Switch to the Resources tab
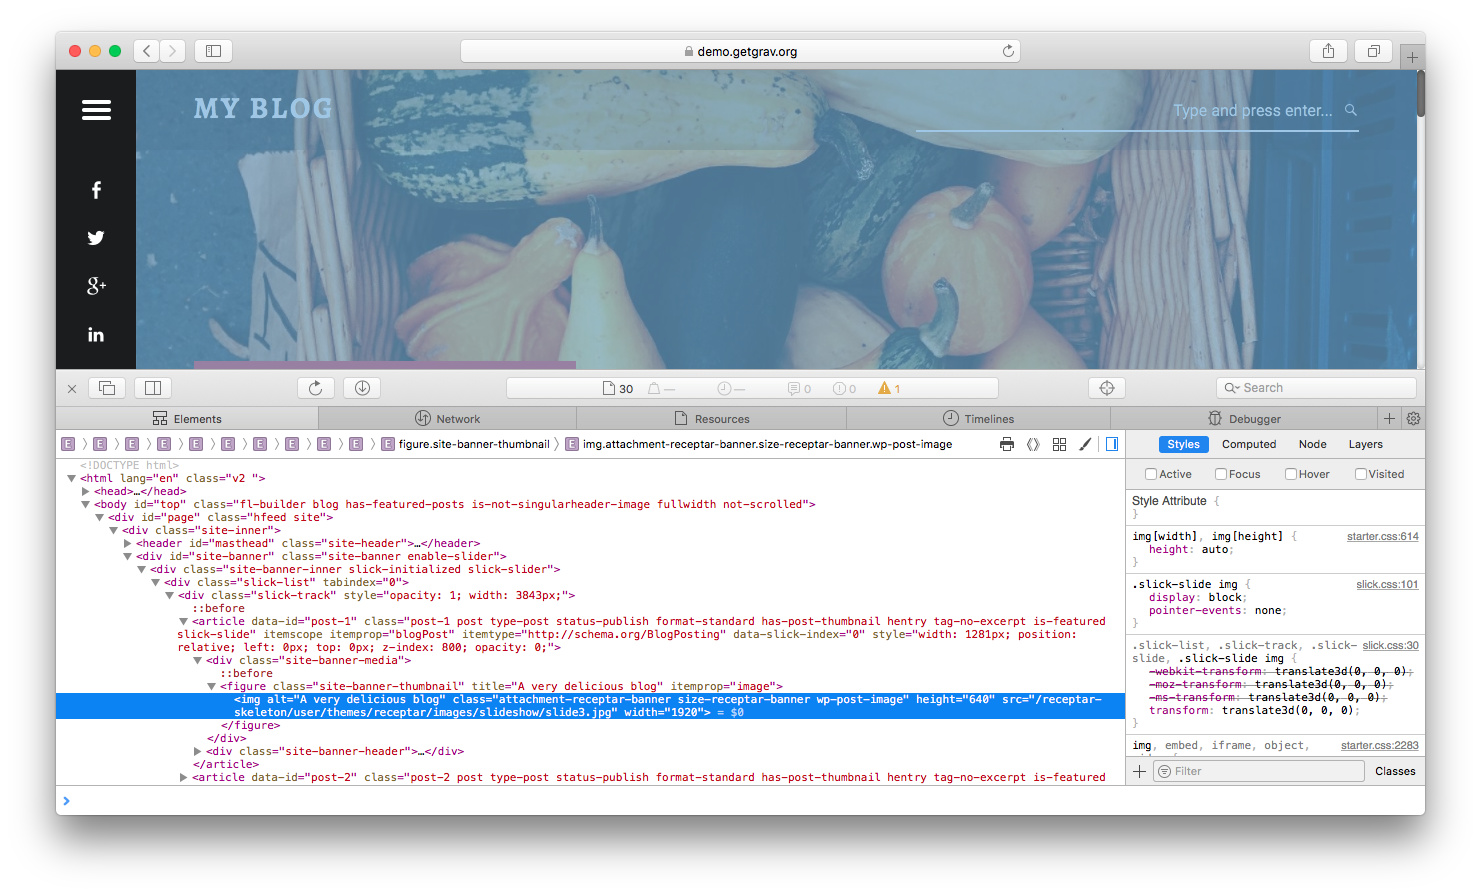Image resolution: width=1481 pixels, height=895 pixels. 711,418
